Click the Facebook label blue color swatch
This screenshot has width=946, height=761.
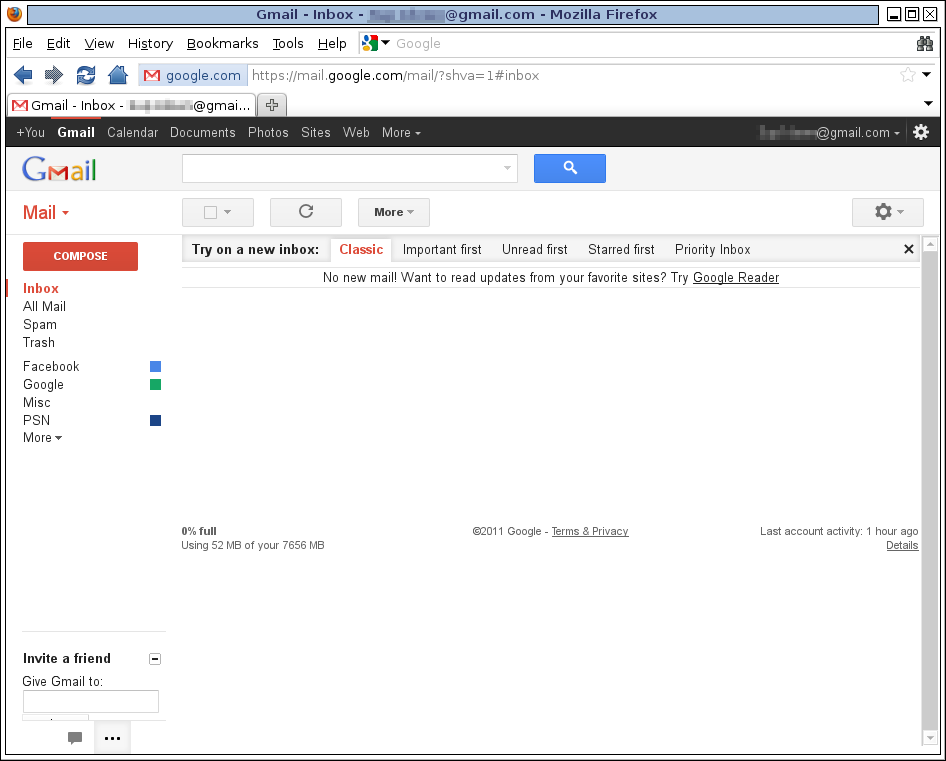coord(155,366)
